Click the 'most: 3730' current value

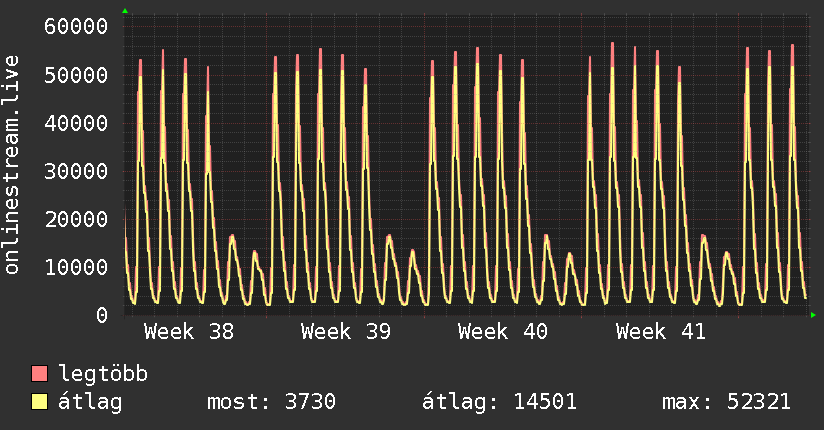pyautogui.click(x=271, y=402)
